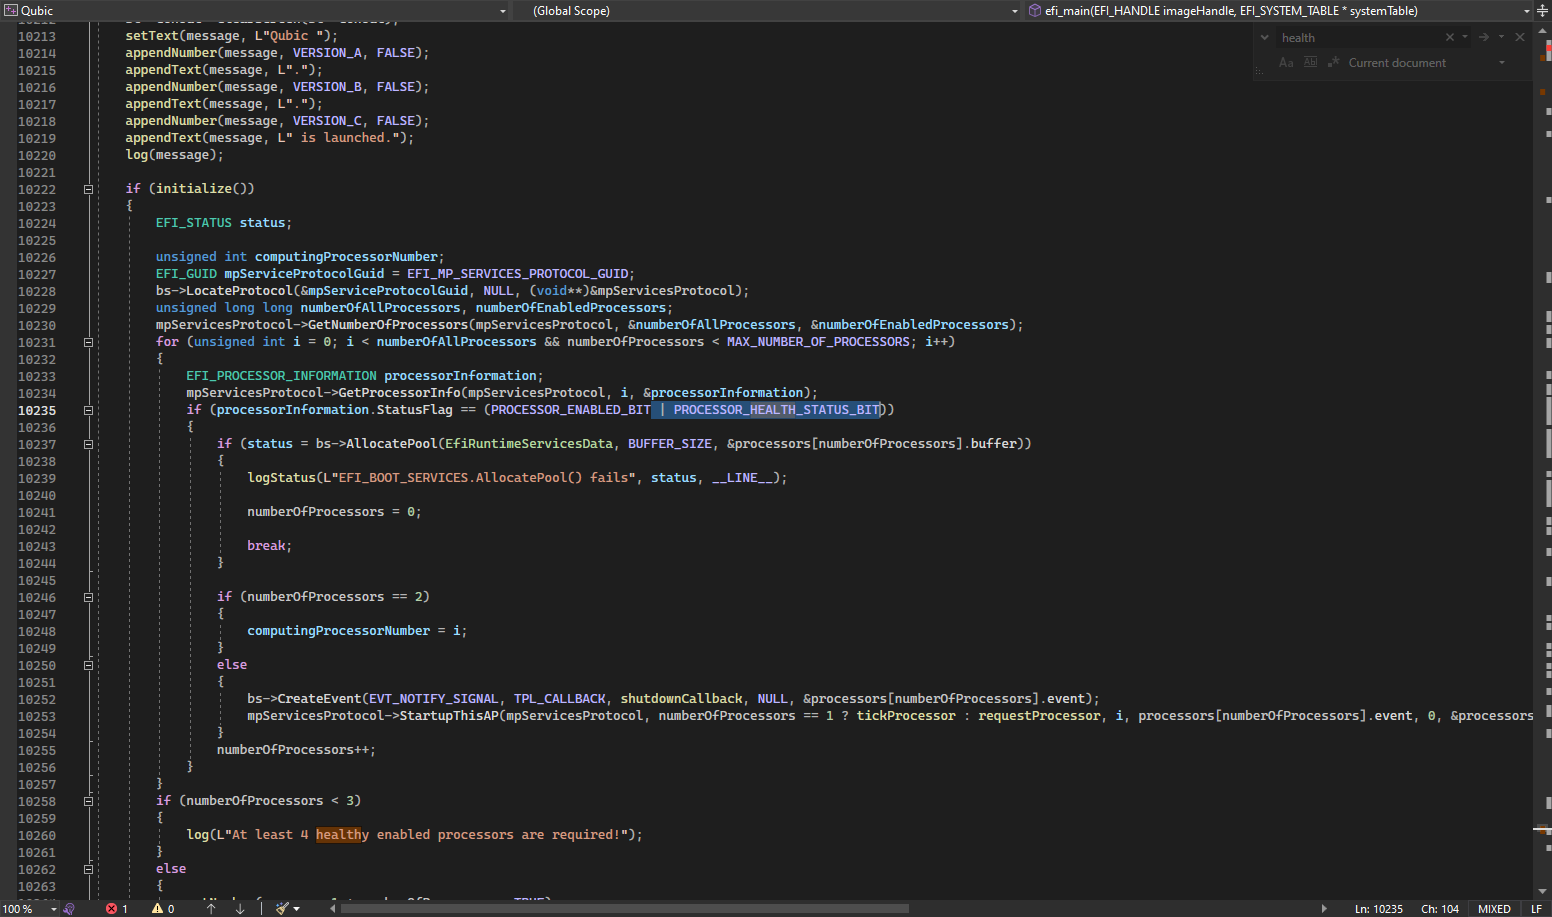This screenshot has height=917, width=1552.
Task: Click 'log(message);' at line 10220
Action: pos(175,155)
